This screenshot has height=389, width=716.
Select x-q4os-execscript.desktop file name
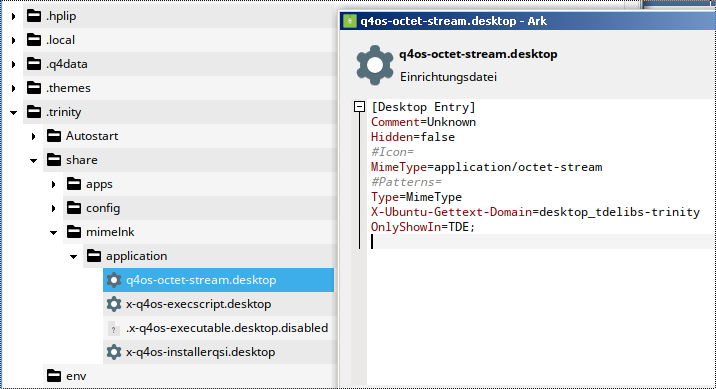tap(199, 304)
